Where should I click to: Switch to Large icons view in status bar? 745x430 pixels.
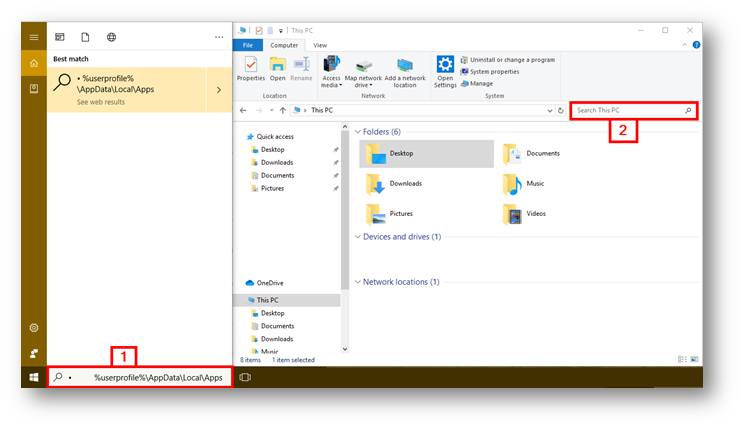tap(694, 360)
